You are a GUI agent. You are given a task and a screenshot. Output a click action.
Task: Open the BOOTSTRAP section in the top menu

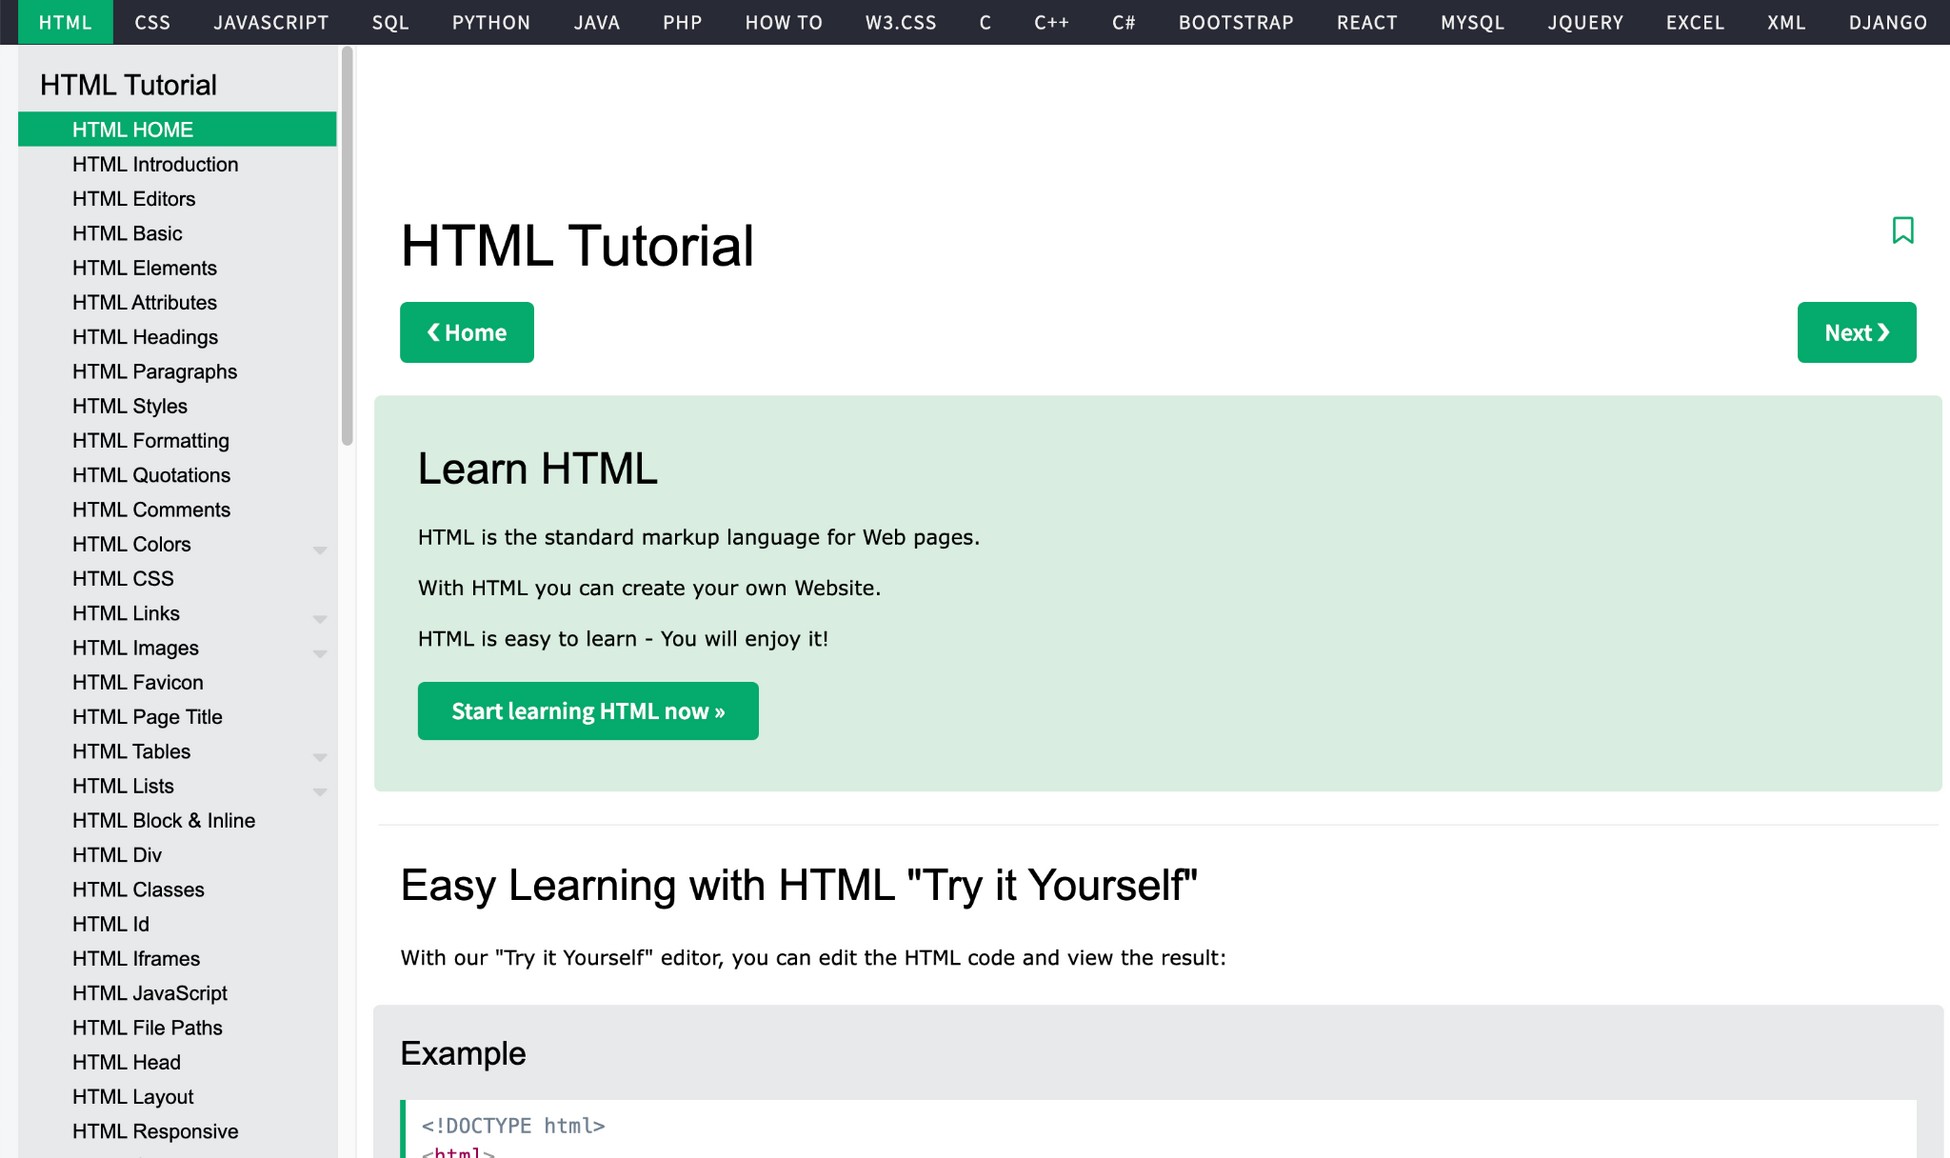point(1235,22)
